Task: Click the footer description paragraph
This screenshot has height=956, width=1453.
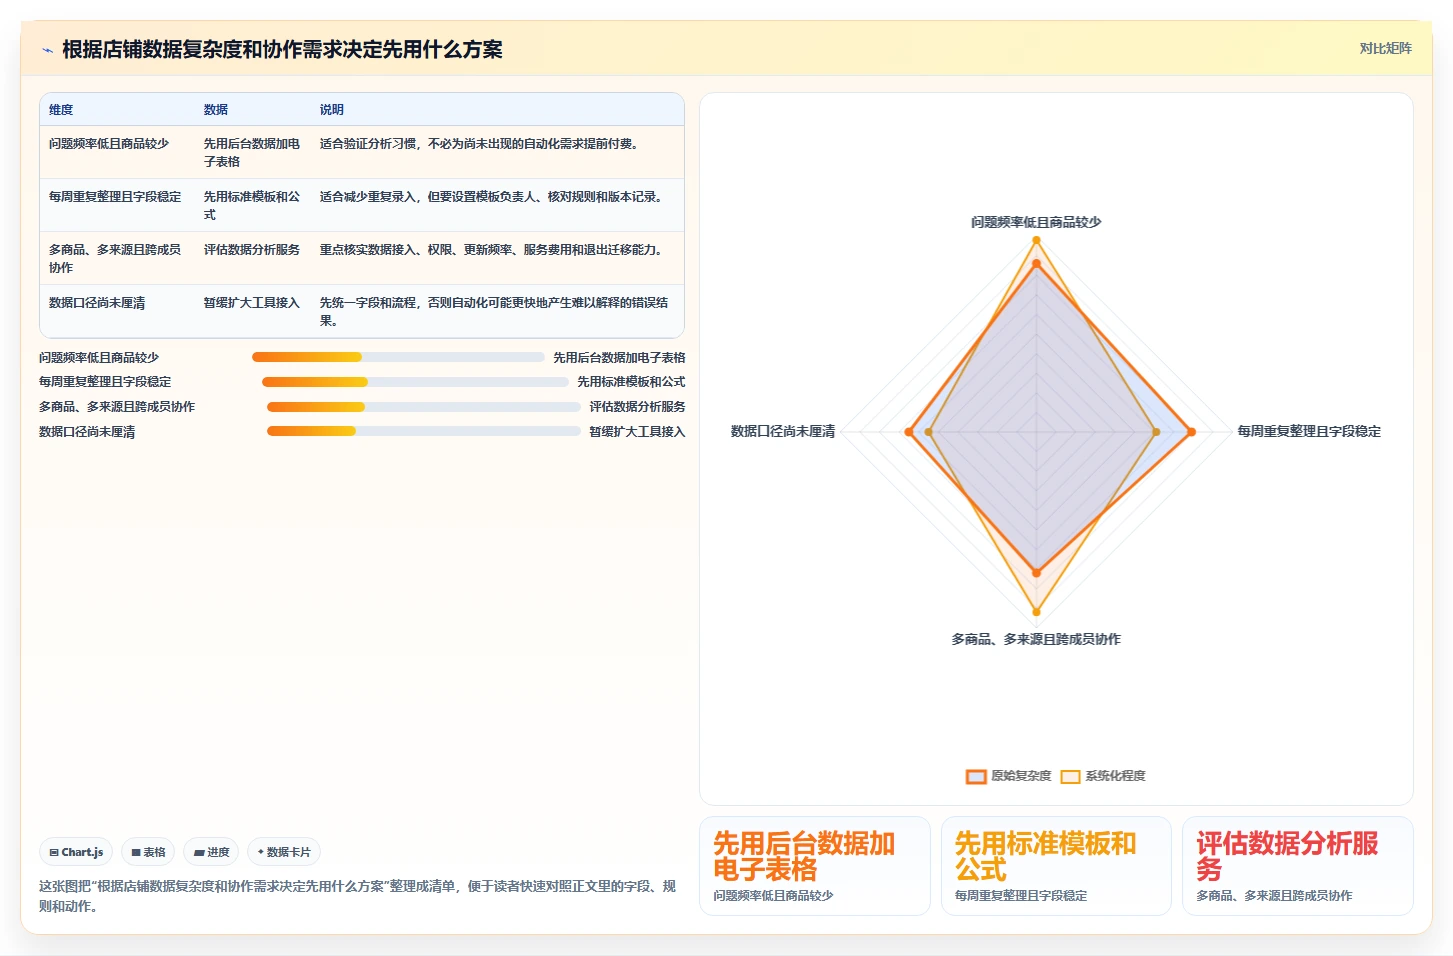Action: [x=357, y=896]
